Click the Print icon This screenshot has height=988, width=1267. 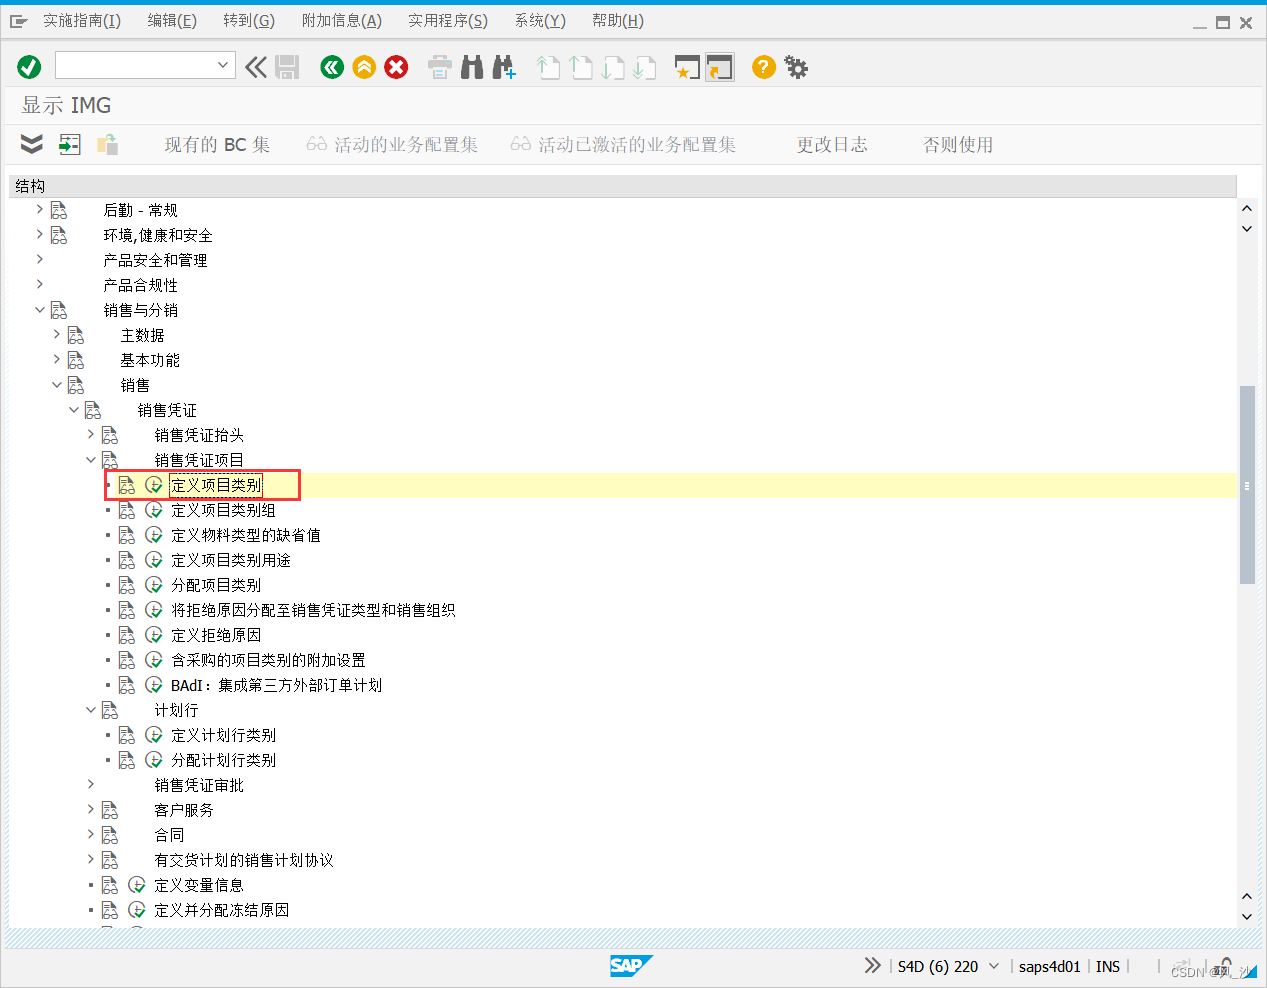[439, 67]
